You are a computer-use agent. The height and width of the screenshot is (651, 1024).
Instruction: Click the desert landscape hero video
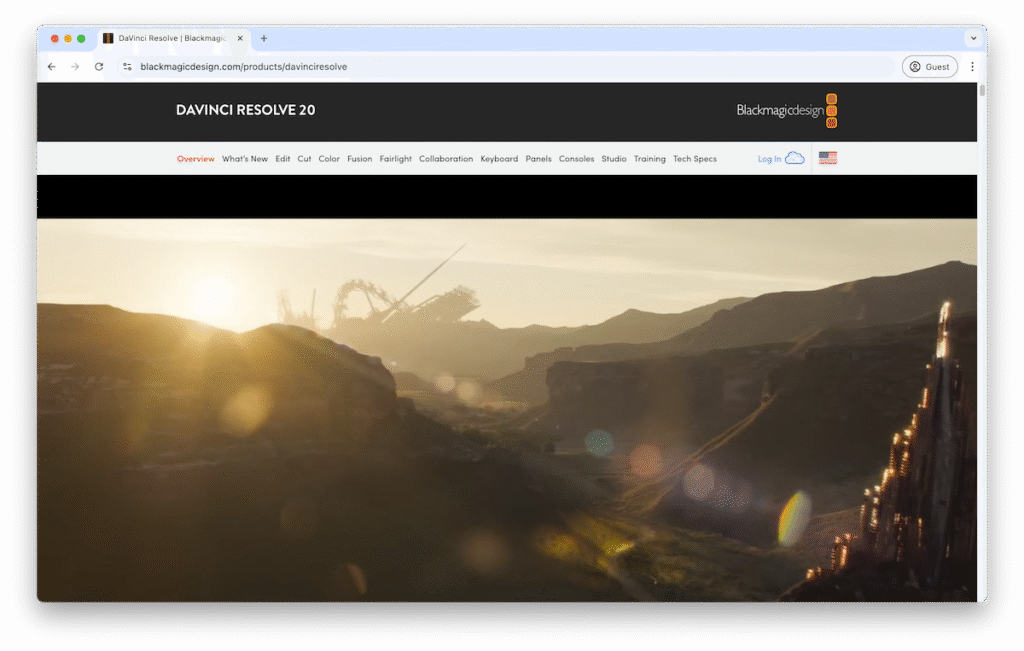tap(507, 410)
